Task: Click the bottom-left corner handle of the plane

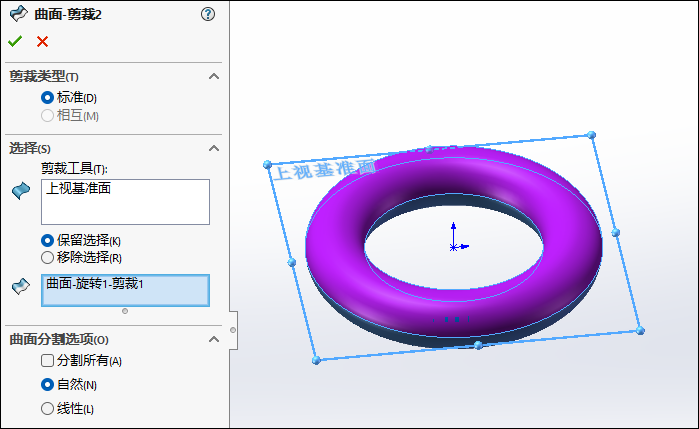Action: pyautogui.click(x=316, y=360)
